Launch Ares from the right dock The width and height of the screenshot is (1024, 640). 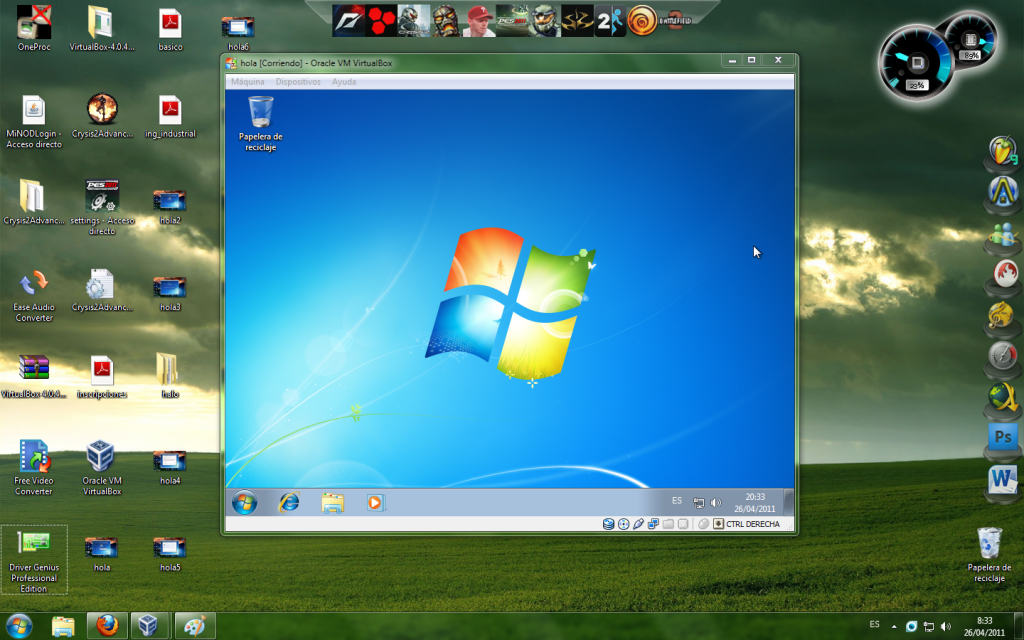point(1003,192)
